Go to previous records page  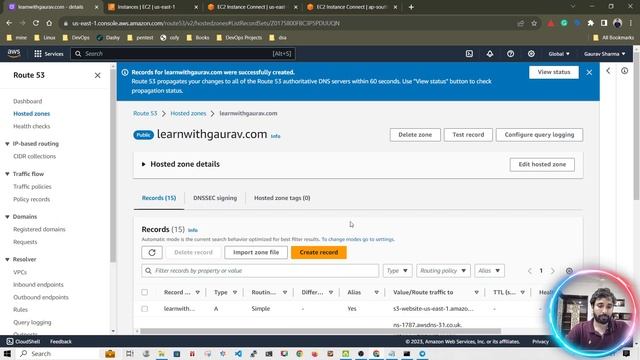pos(530,271)
